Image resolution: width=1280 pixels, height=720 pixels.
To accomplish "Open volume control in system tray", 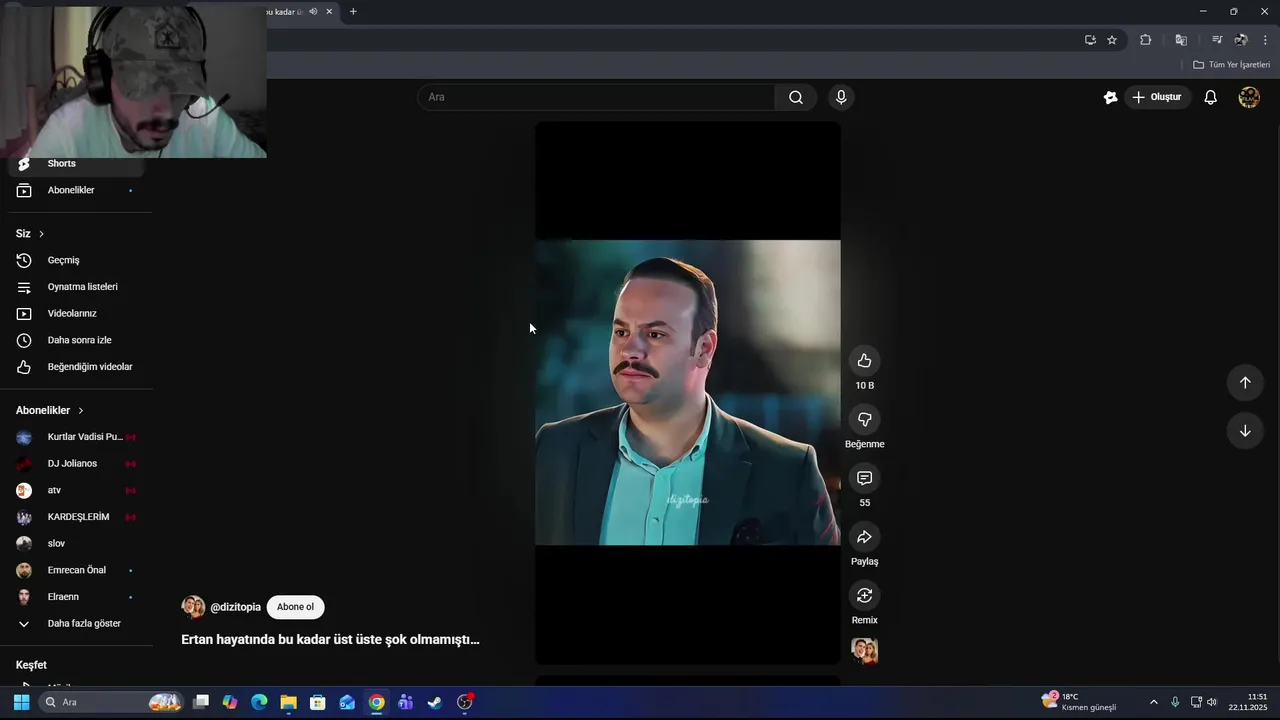I will (1212, 702).
